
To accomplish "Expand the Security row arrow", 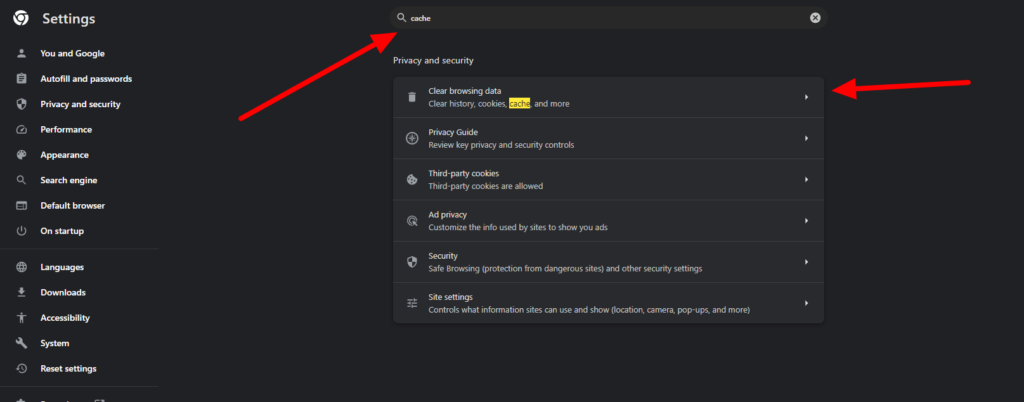I will [x=807, y=262].
